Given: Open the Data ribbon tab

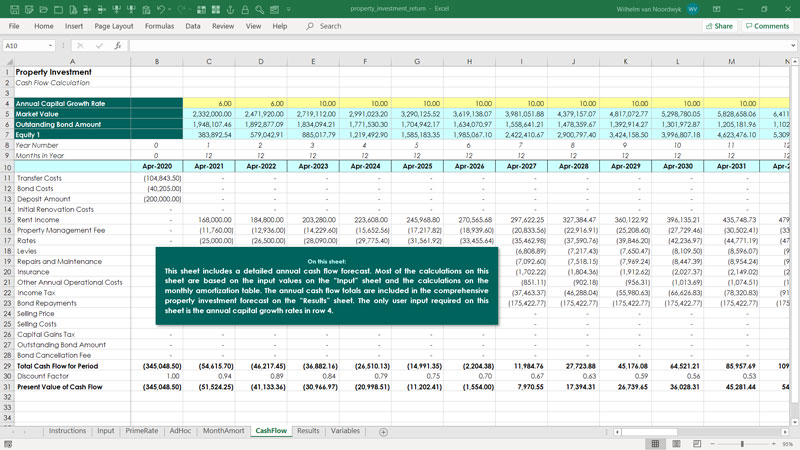Looking at the screenshot, I should (193, 26).
